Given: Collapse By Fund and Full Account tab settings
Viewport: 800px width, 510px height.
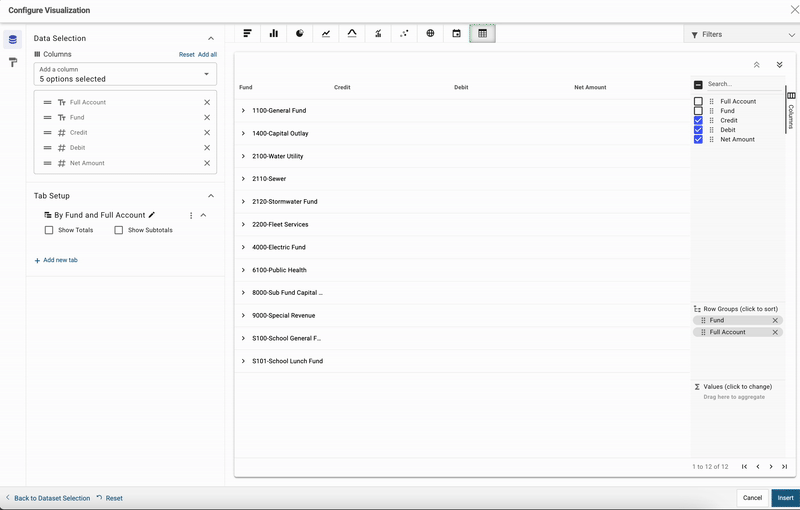Looking at the screenshot, I should point(203,215).
